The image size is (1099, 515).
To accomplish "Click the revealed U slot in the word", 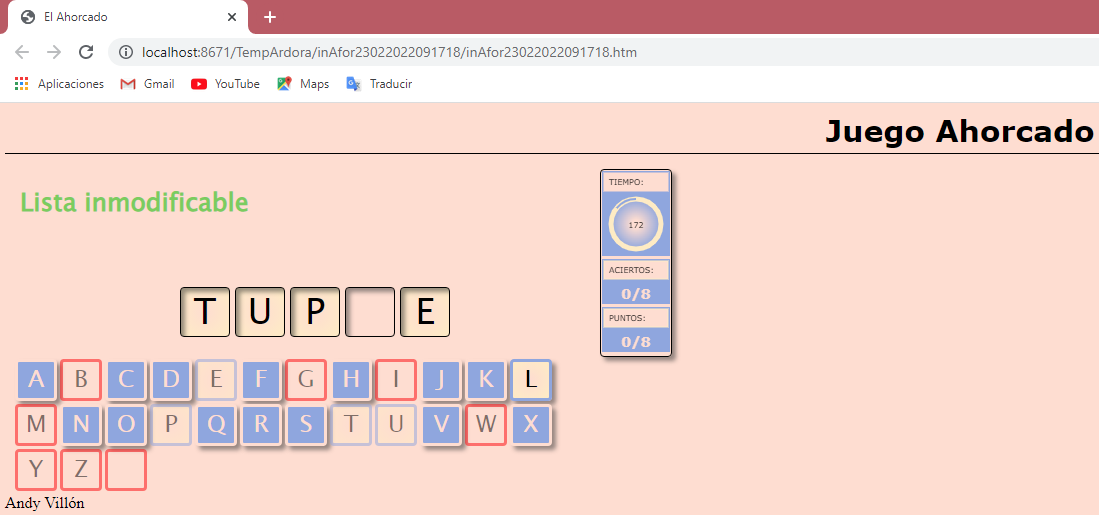I will point(259,312).
